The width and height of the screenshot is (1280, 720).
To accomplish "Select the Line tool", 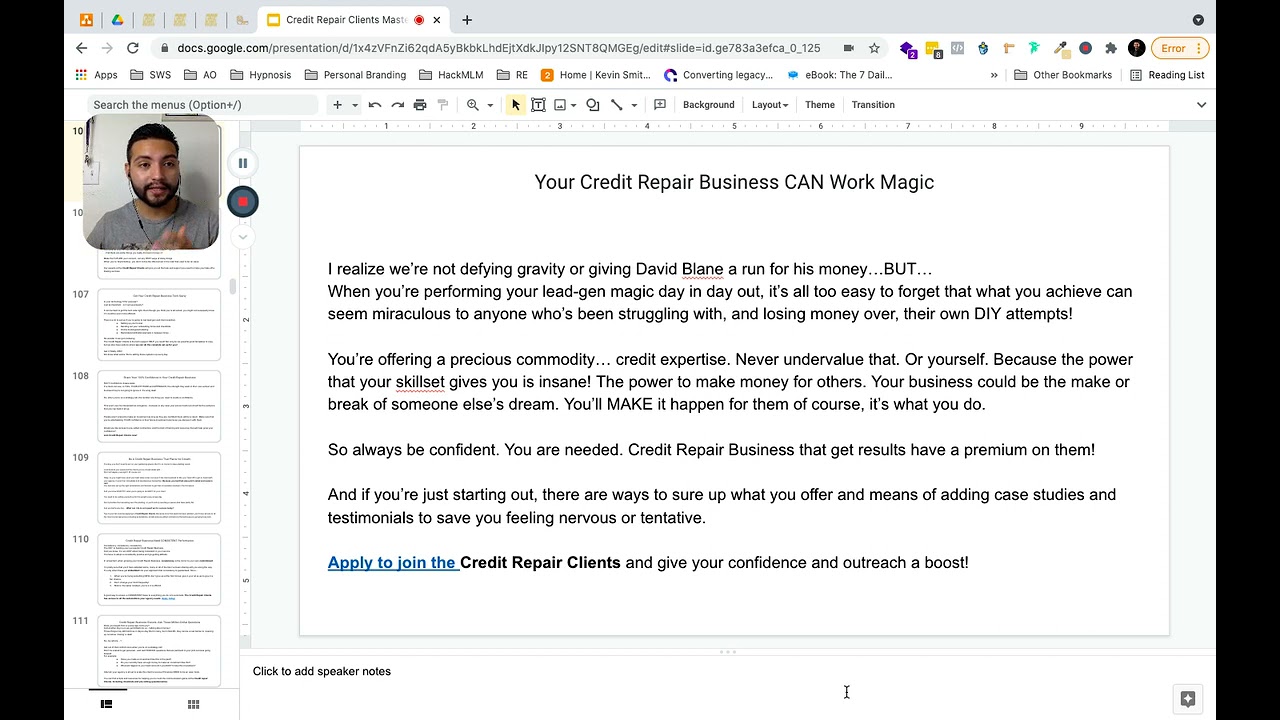I will click(617, 105).
